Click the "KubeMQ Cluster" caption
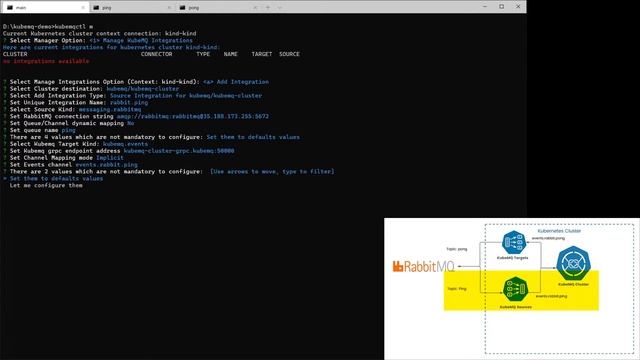Image resolution: width=640 pixels, height=360 pixels. coord(573,284)
